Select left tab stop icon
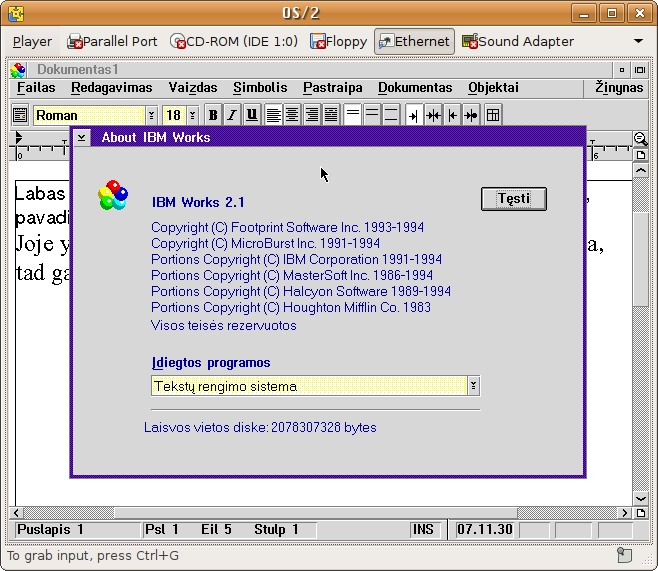Viewport: 658px width, 571px height. tap(414, 115)
